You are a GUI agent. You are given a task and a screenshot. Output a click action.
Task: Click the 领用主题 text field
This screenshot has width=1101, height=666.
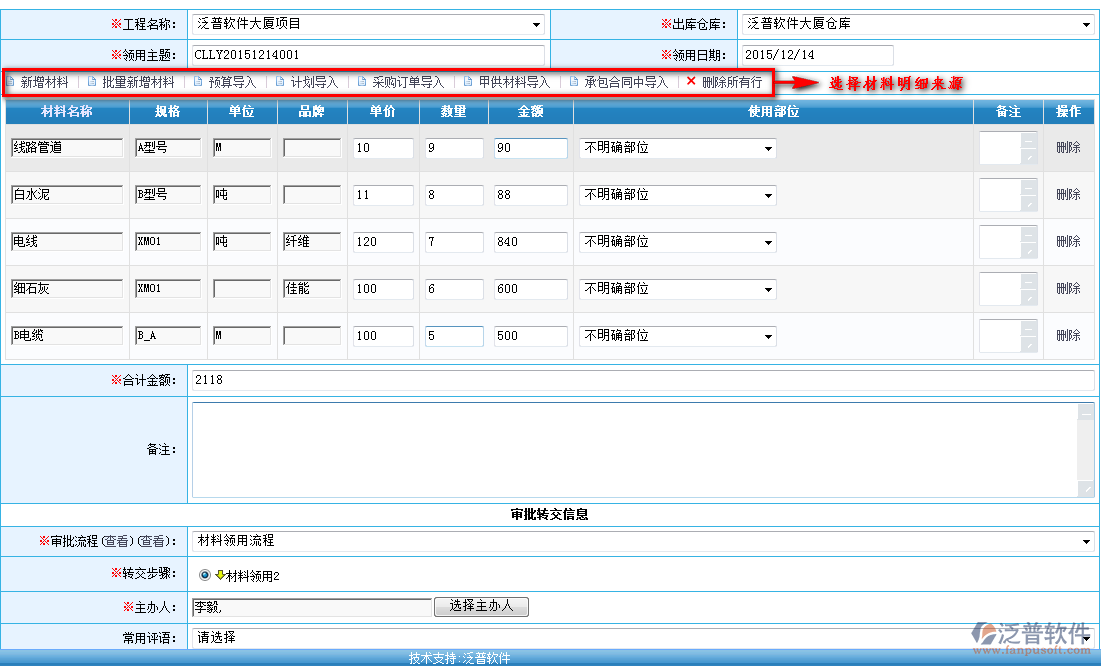tap(367, 55)
